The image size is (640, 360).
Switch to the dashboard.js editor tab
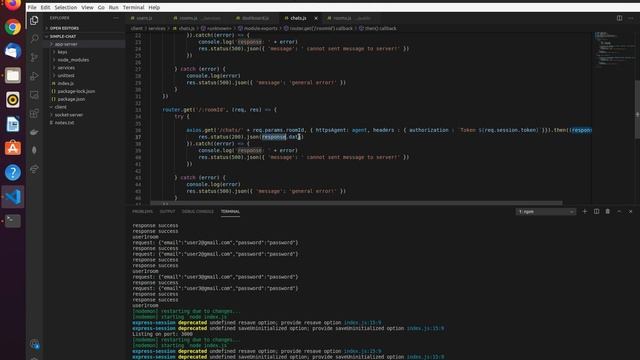255,18
